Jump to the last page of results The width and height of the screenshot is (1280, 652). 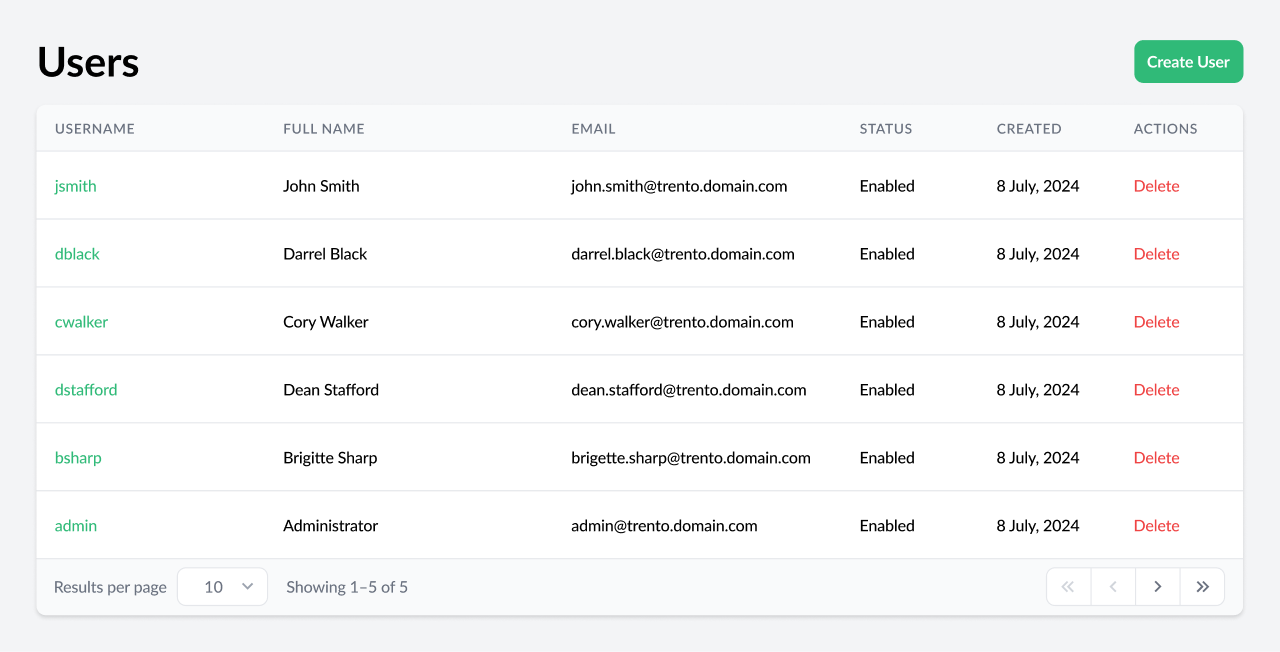point(1202,587)
